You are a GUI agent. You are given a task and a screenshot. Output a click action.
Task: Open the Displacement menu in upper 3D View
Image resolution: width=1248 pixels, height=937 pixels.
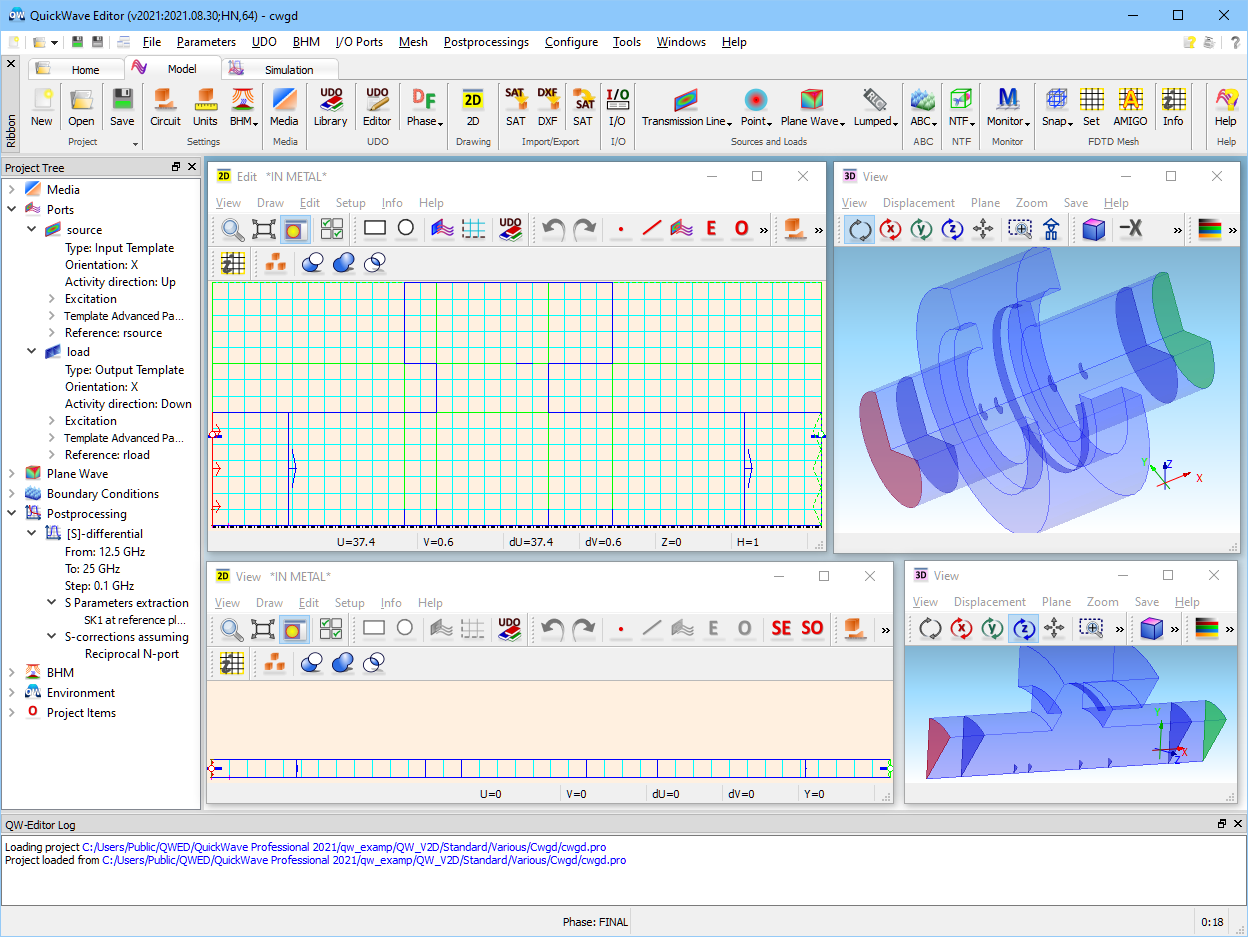pyautogui.click(x=919, y=203)
